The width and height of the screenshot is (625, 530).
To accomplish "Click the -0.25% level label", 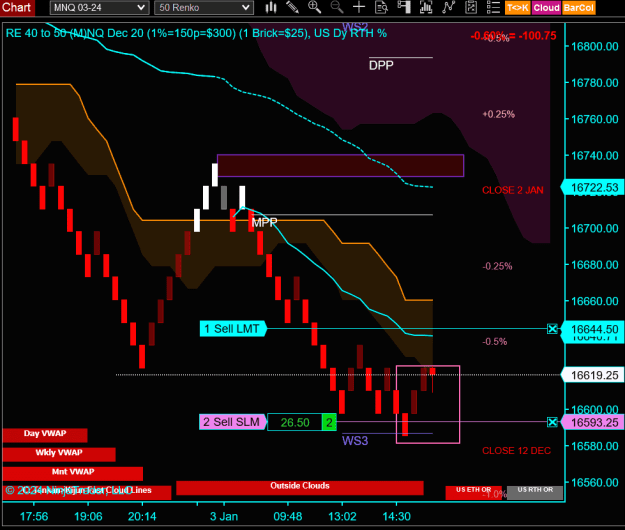I will point(497,266).
